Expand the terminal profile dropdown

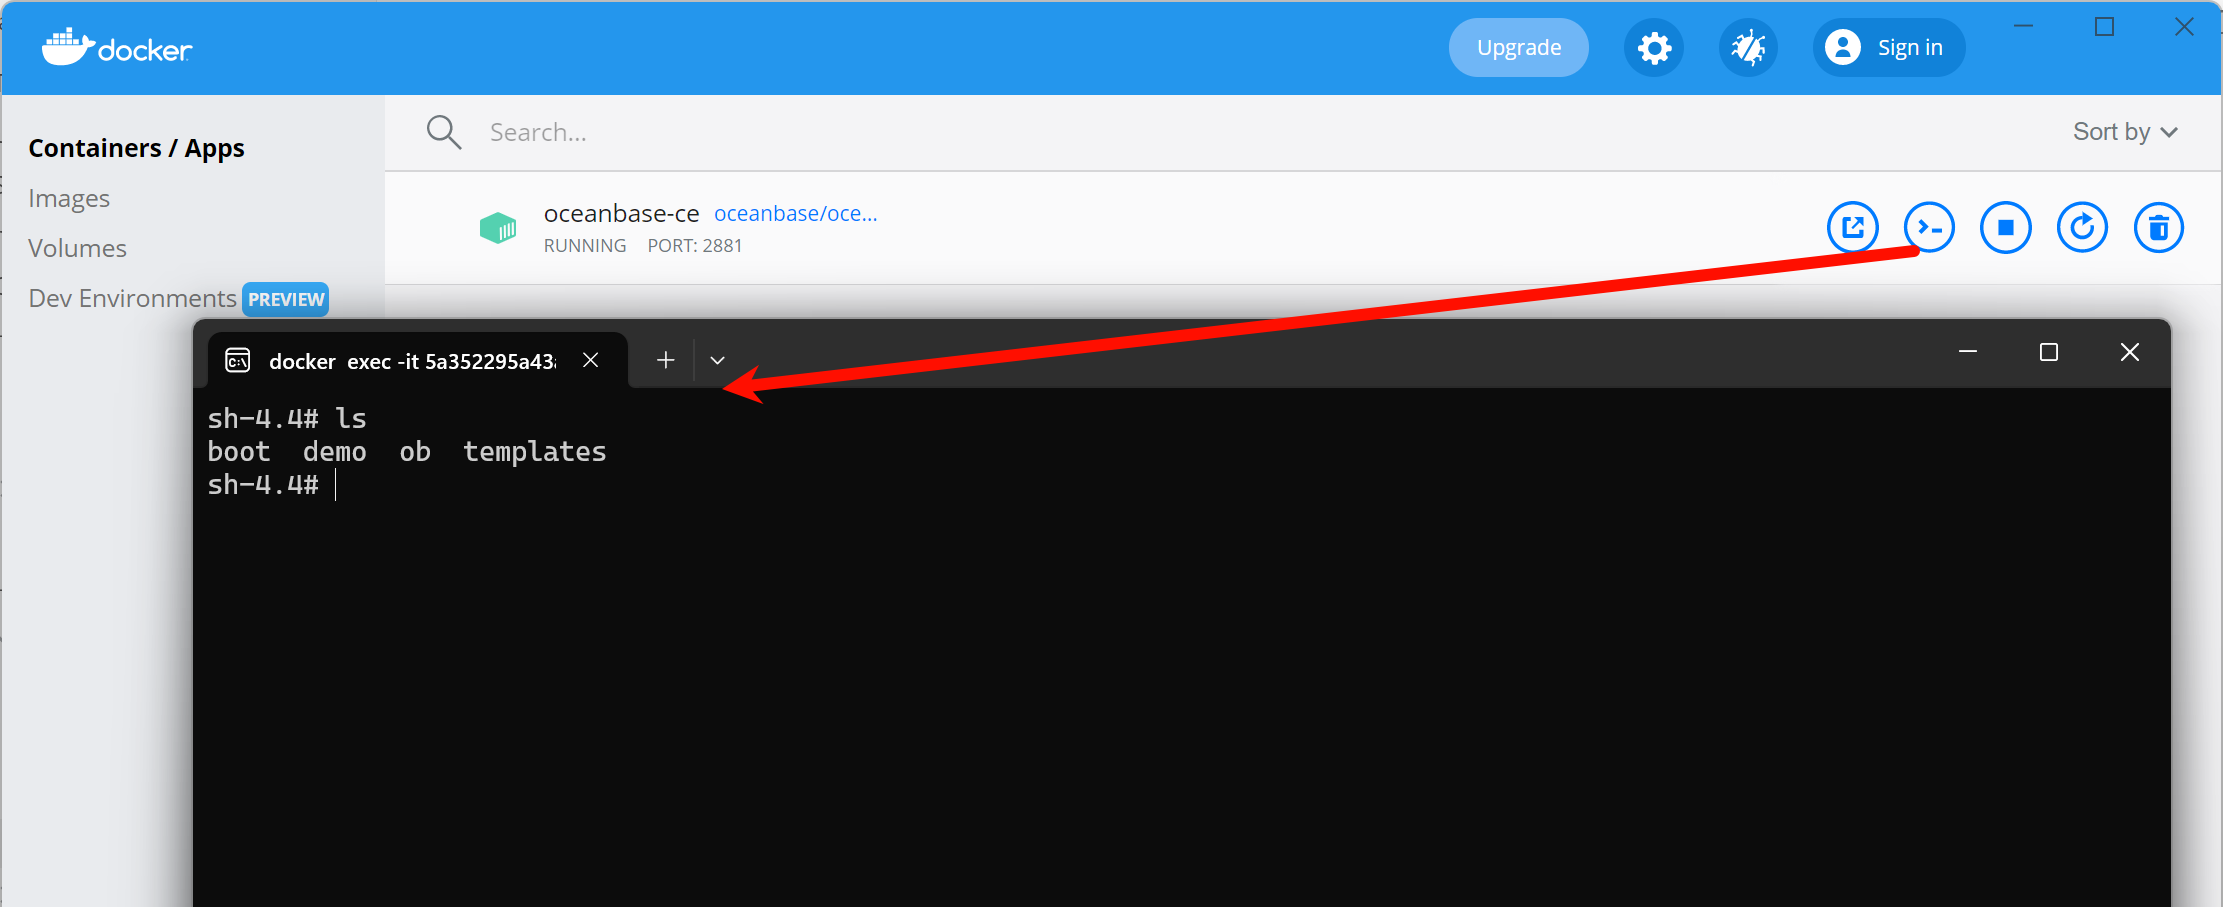(717, 360)
